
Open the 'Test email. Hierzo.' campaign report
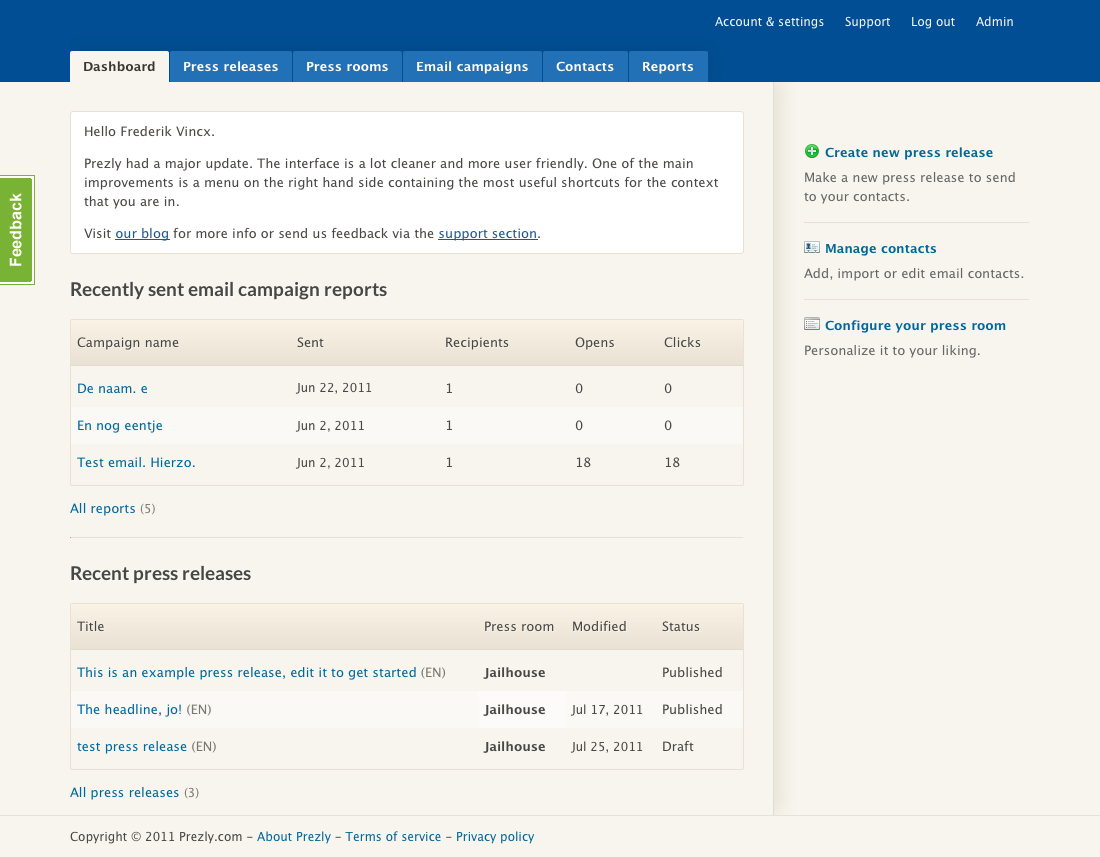(x=136, y=463)
